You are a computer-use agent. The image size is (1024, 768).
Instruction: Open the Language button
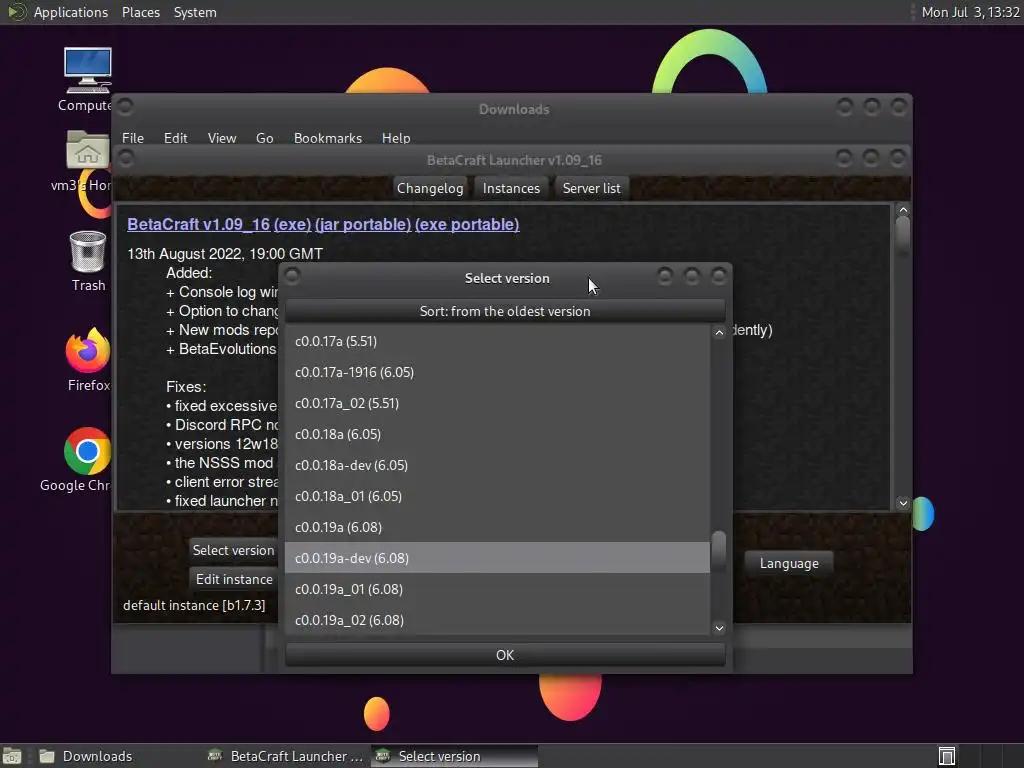click(789, 563)
